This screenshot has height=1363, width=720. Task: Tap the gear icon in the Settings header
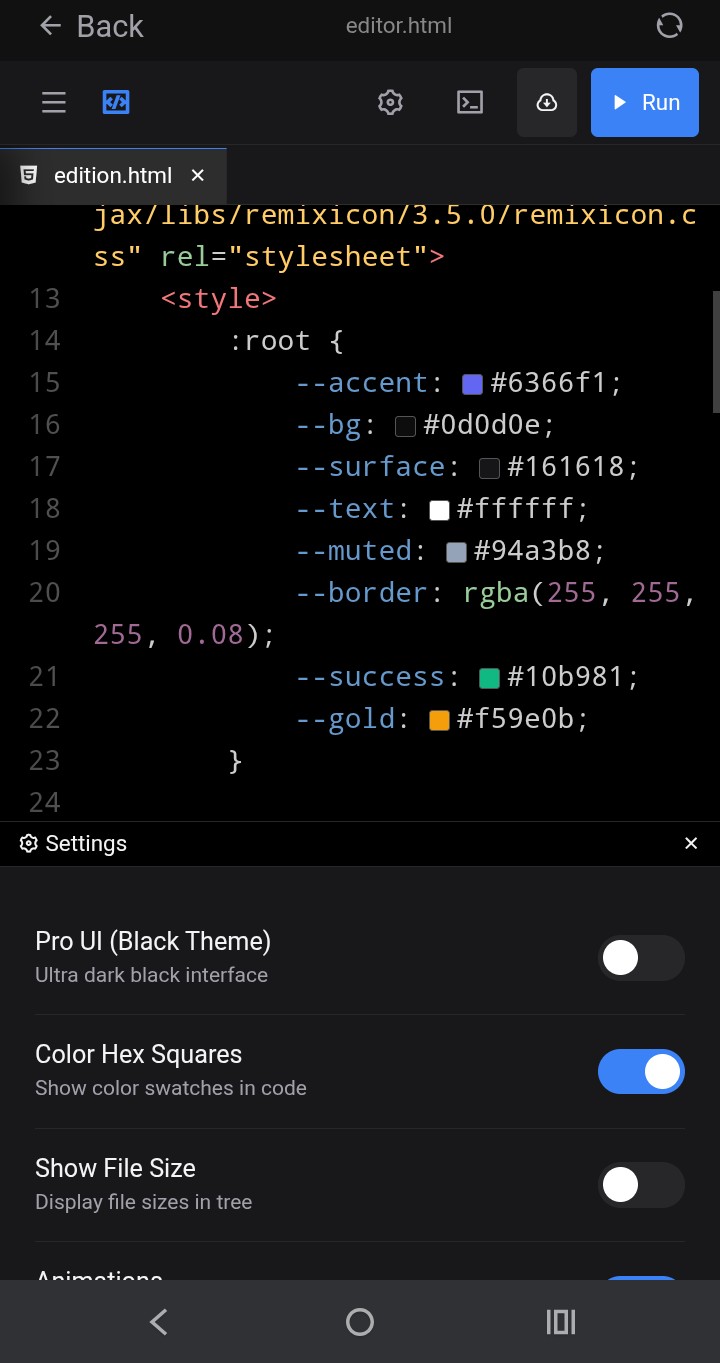tap(28, 843)
